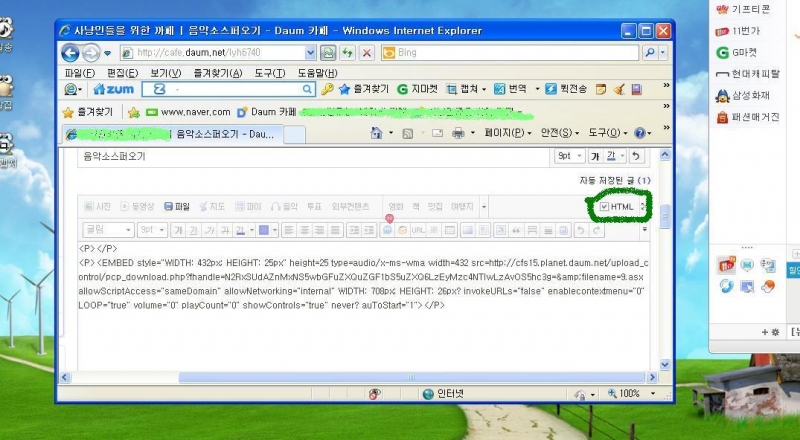The image size is (800, 440).
Task: Open the 11번가 shortcut in sidebar
Action: pos(745,30)
